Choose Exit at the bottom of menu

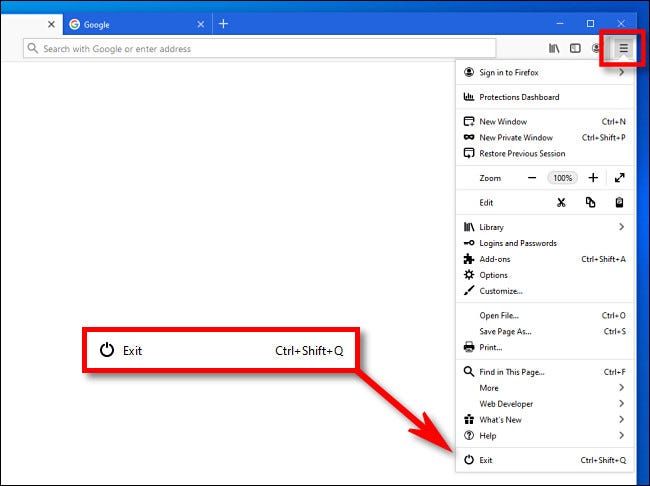486,460
